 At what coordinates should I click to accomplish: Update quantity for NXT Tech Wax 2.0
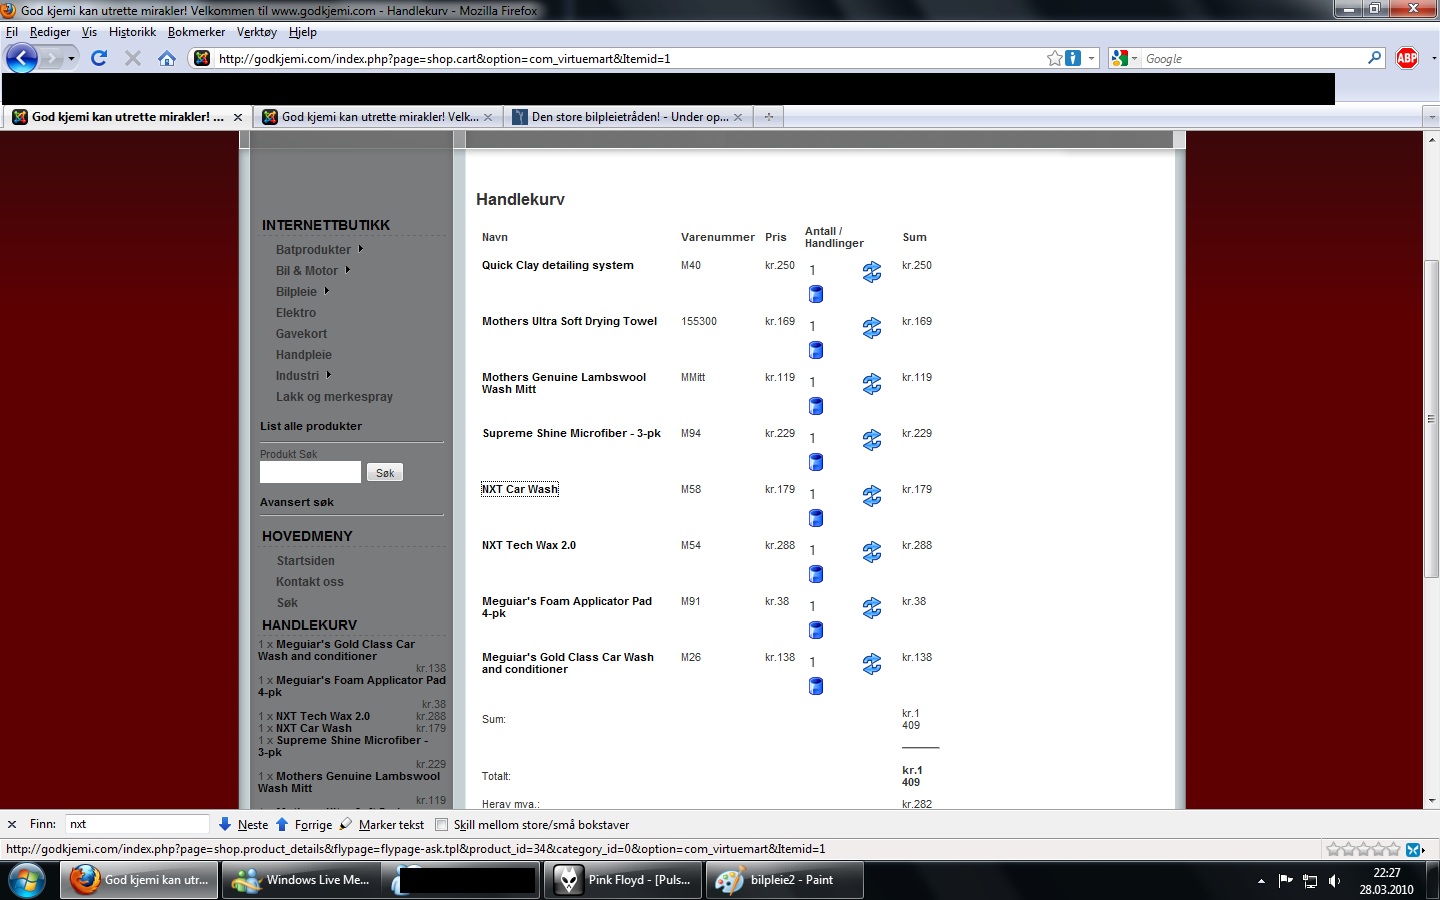pos(872,552)
